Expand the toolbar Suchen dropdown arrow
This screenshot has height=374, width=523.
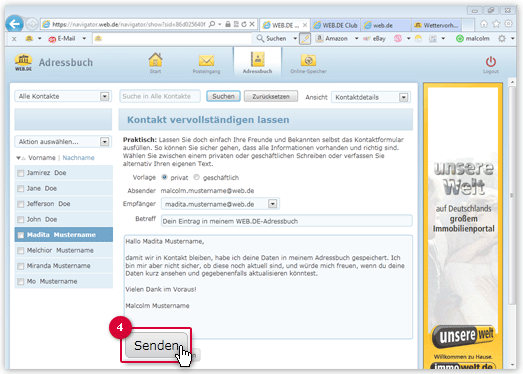coord(295,39)
